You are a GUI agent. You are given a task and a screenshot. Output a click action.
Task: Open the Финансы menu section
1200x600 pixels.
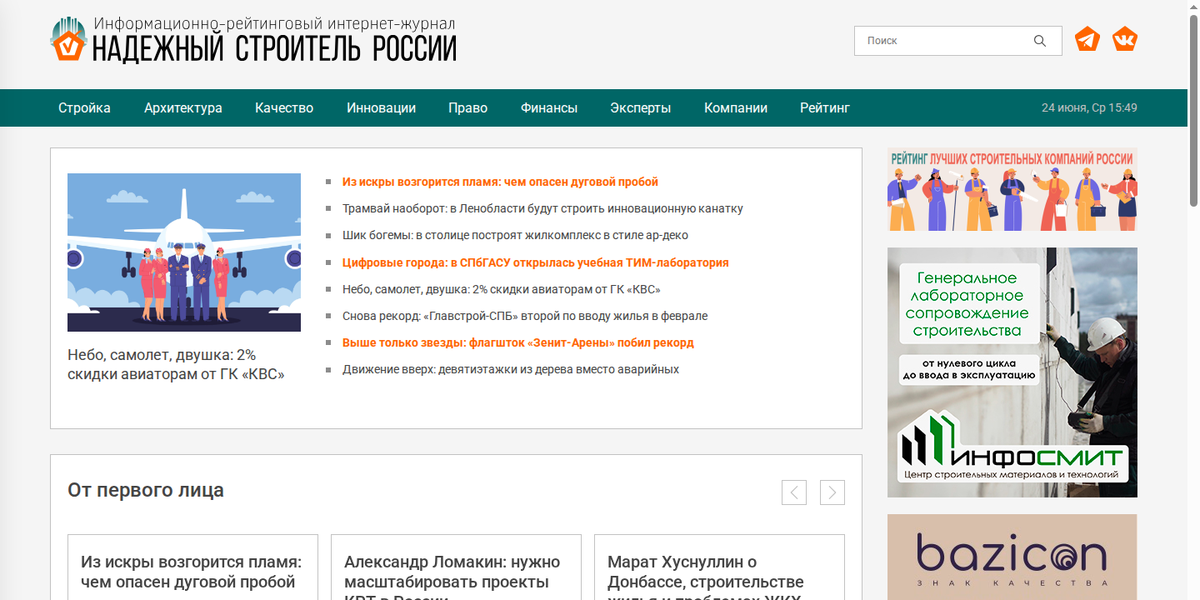tap(549, 108)
